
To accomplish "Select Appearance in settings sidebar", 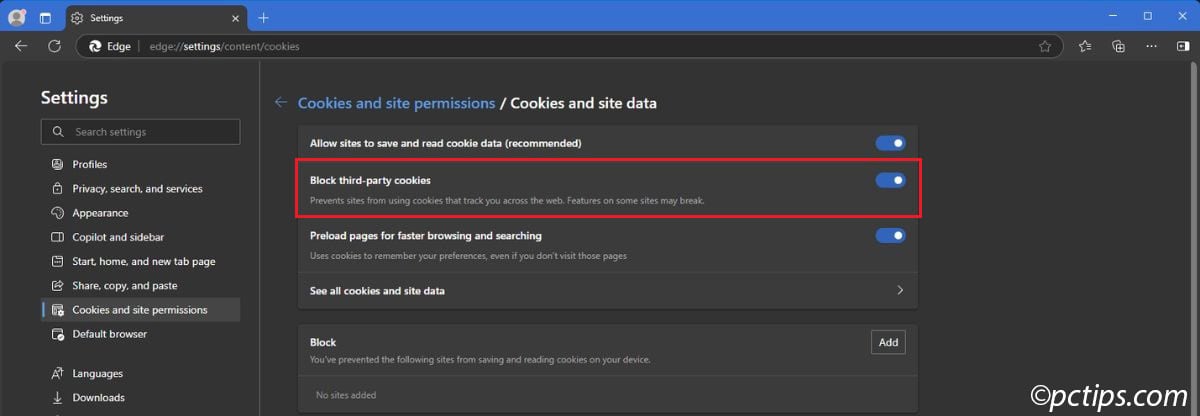I will pos(100,213).
